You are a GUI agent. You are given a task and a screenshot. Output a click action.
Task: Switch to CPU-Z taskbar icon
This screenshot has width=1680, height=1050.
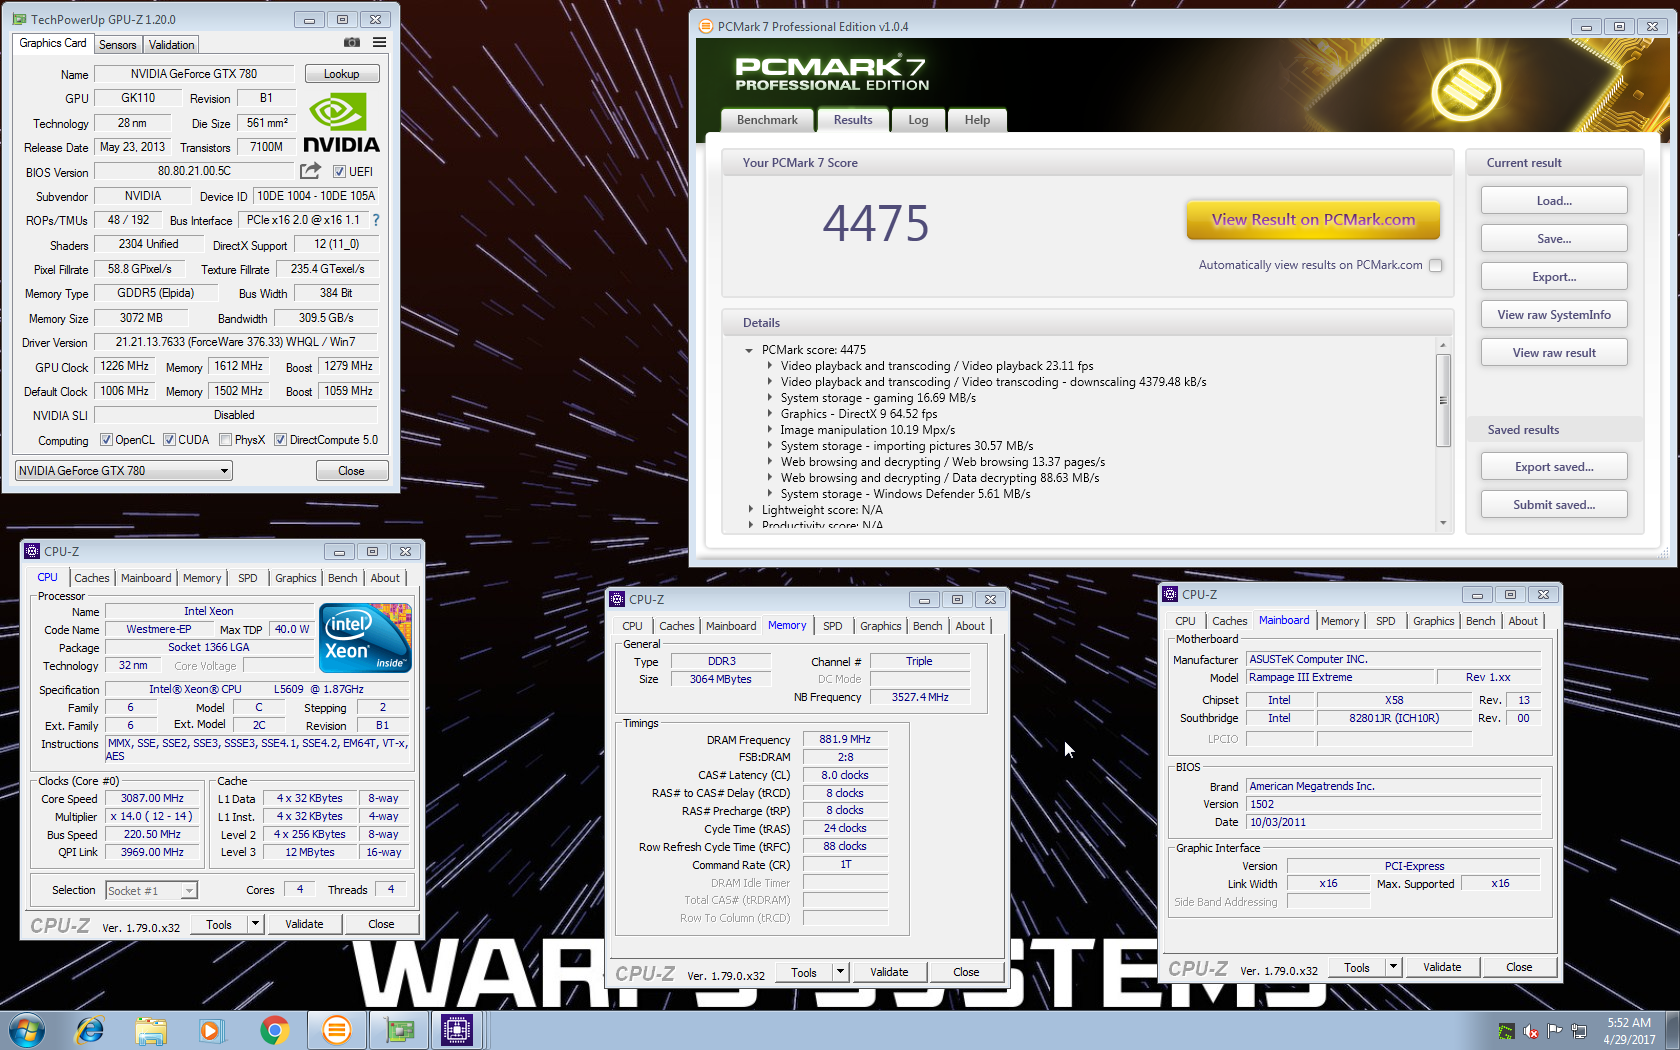pyautogui.click(x=457, y=1030)
